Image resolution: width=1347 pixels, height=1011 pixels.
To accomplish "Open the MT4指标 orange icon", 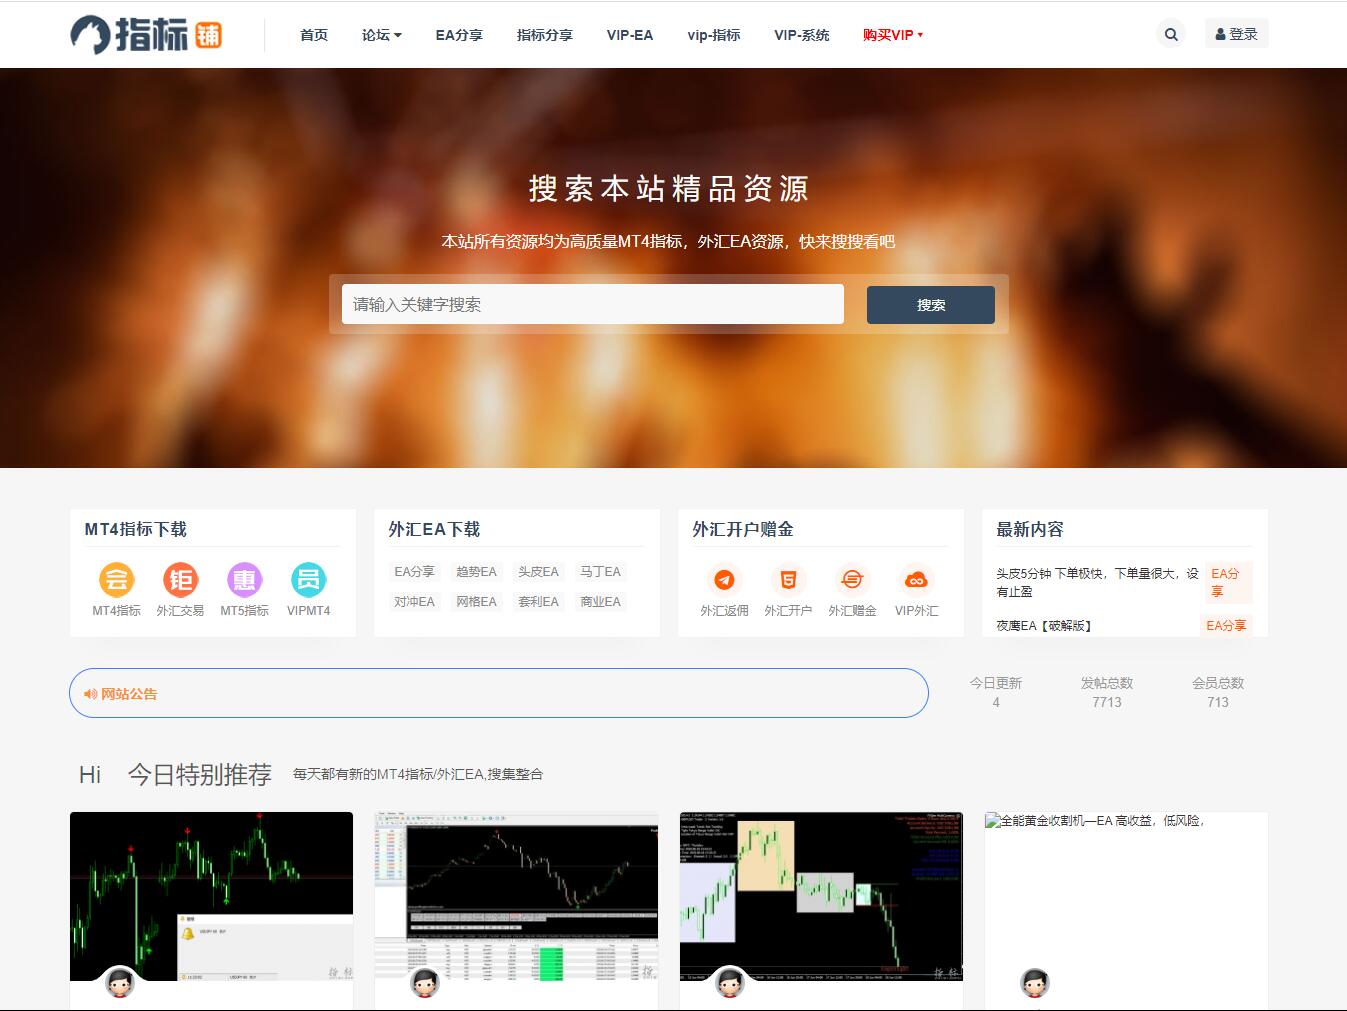I will pyautogui.click(x=117, y=580).
